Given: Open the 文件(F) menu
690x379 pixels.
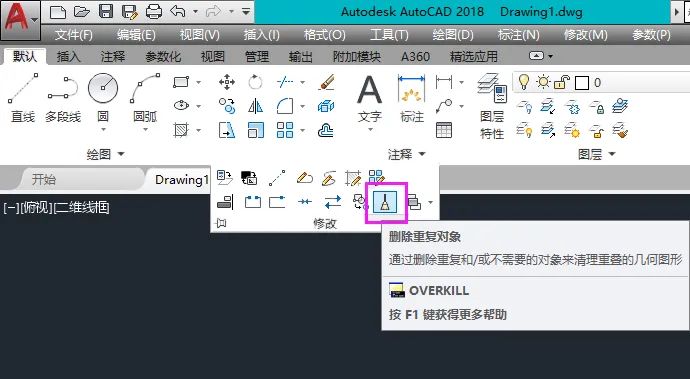Looking at the screenshot, I should click(x=73, y=35).
